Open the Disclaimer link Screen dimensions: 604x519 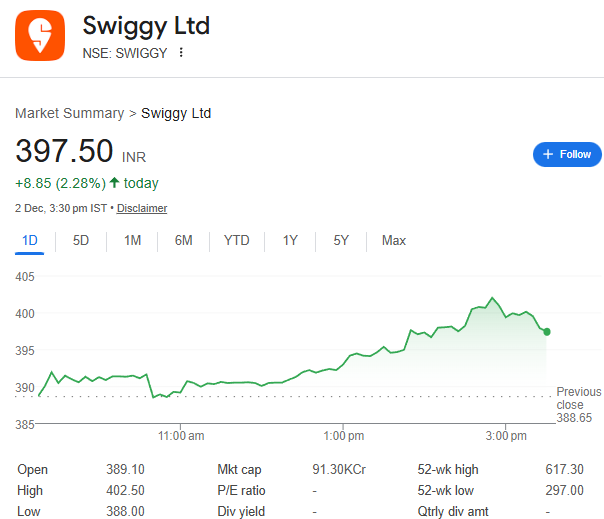[x=142, y=208]
